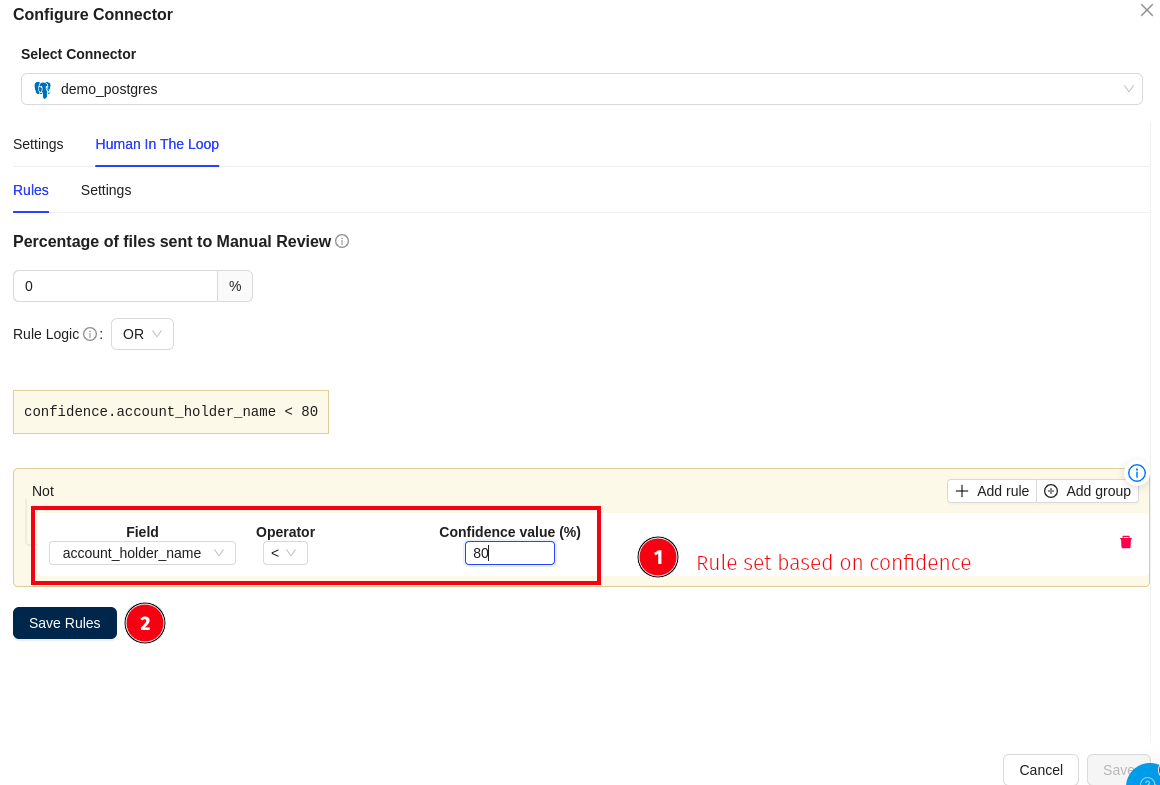Screen dimensions: 1160x785
Task: Open the account_holder_name Field dropdown
Action: point(142,553)
